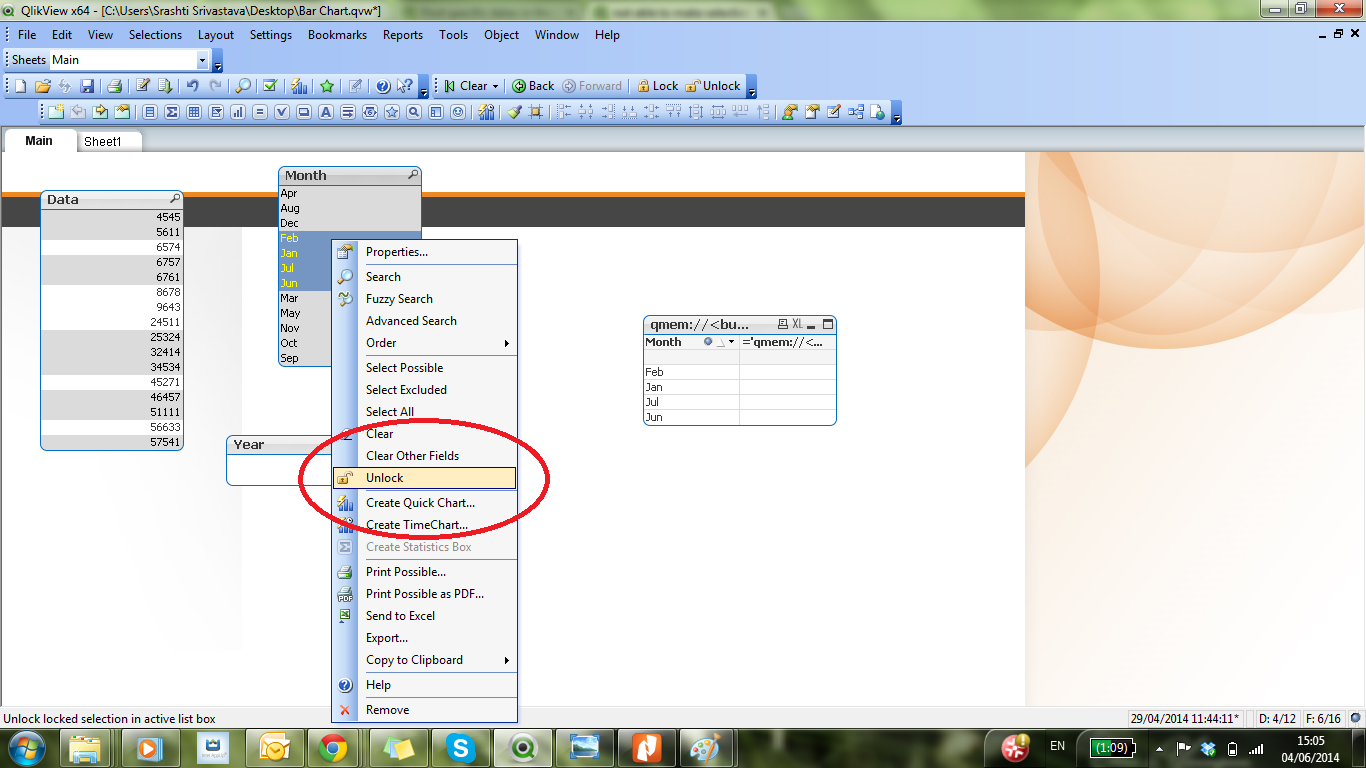Open standard toolbar options arrow after help icons
This screenshot has height=768, width=1366.
click(424, 88)
